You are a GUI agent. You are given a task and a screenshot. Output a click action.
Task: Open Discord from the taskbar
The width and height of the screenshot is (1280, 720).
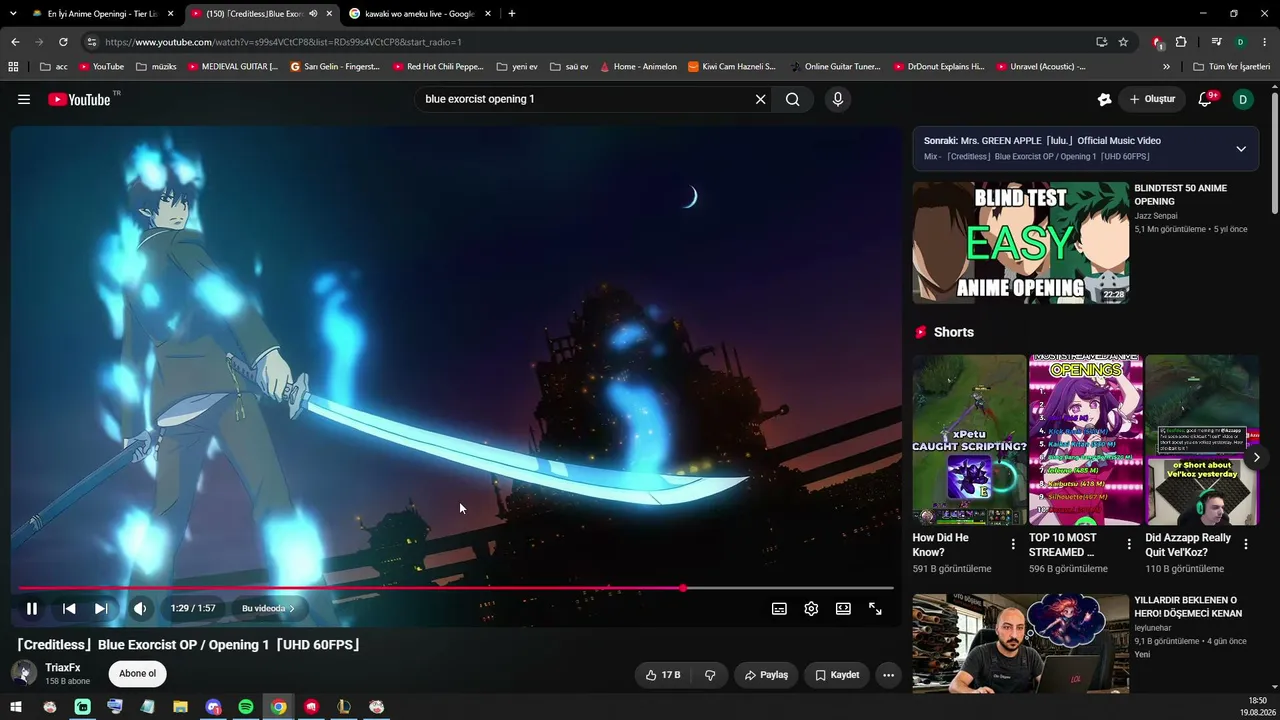(213, 707)
